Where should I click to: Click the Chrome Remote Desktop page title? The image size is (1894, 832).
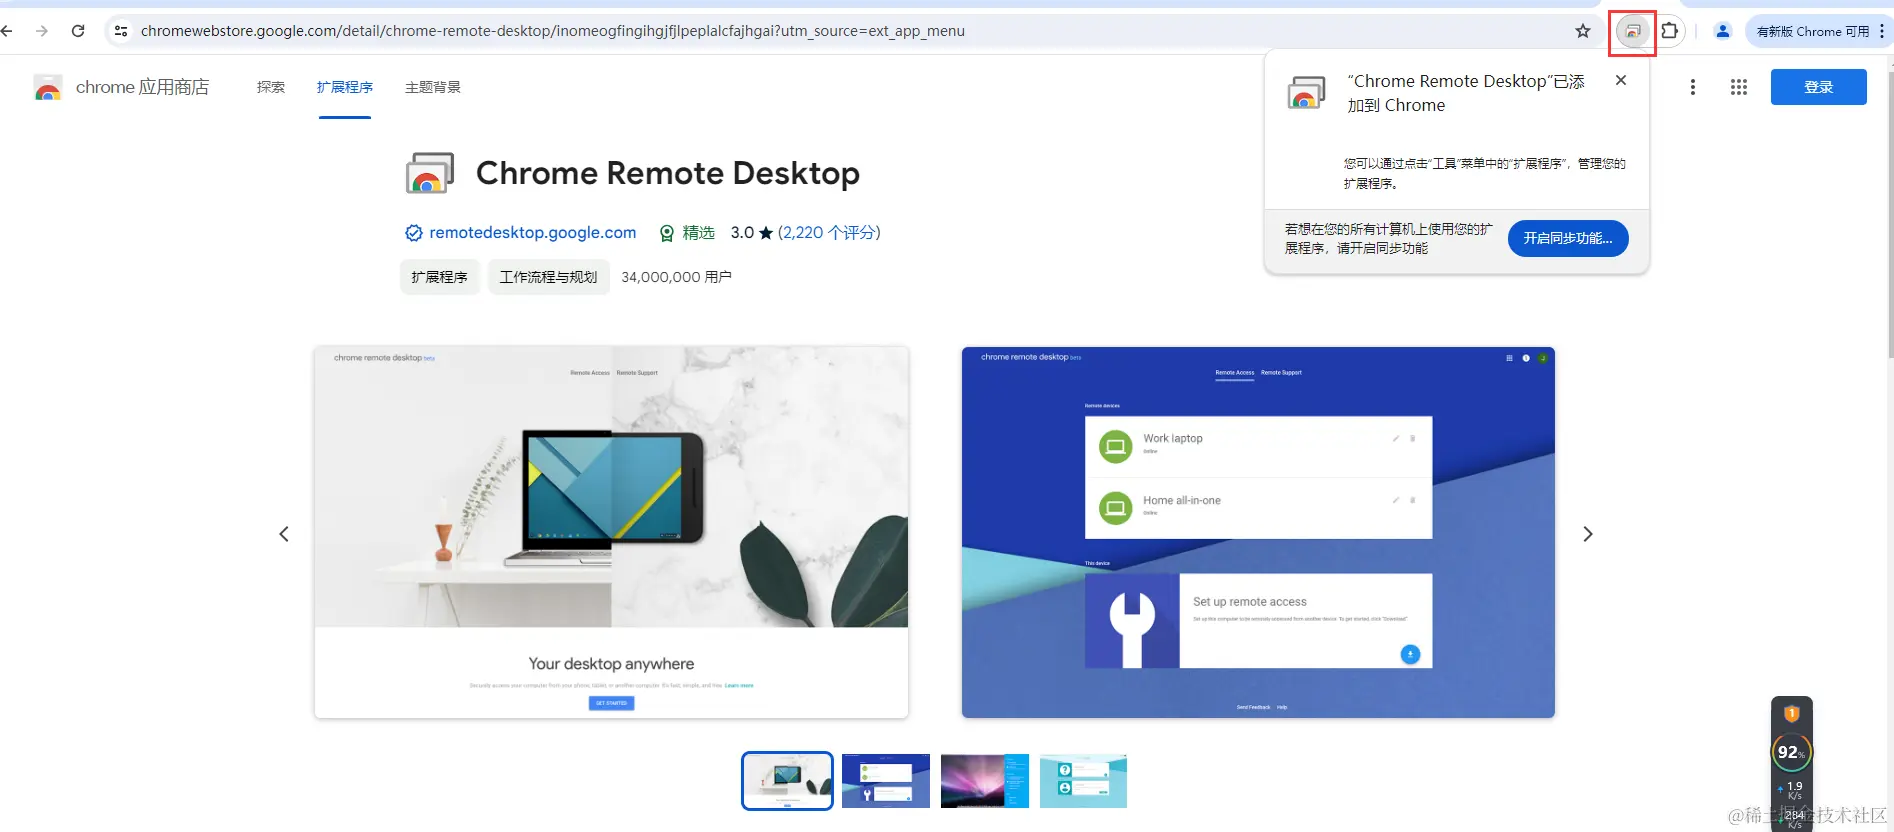[668, 173]
